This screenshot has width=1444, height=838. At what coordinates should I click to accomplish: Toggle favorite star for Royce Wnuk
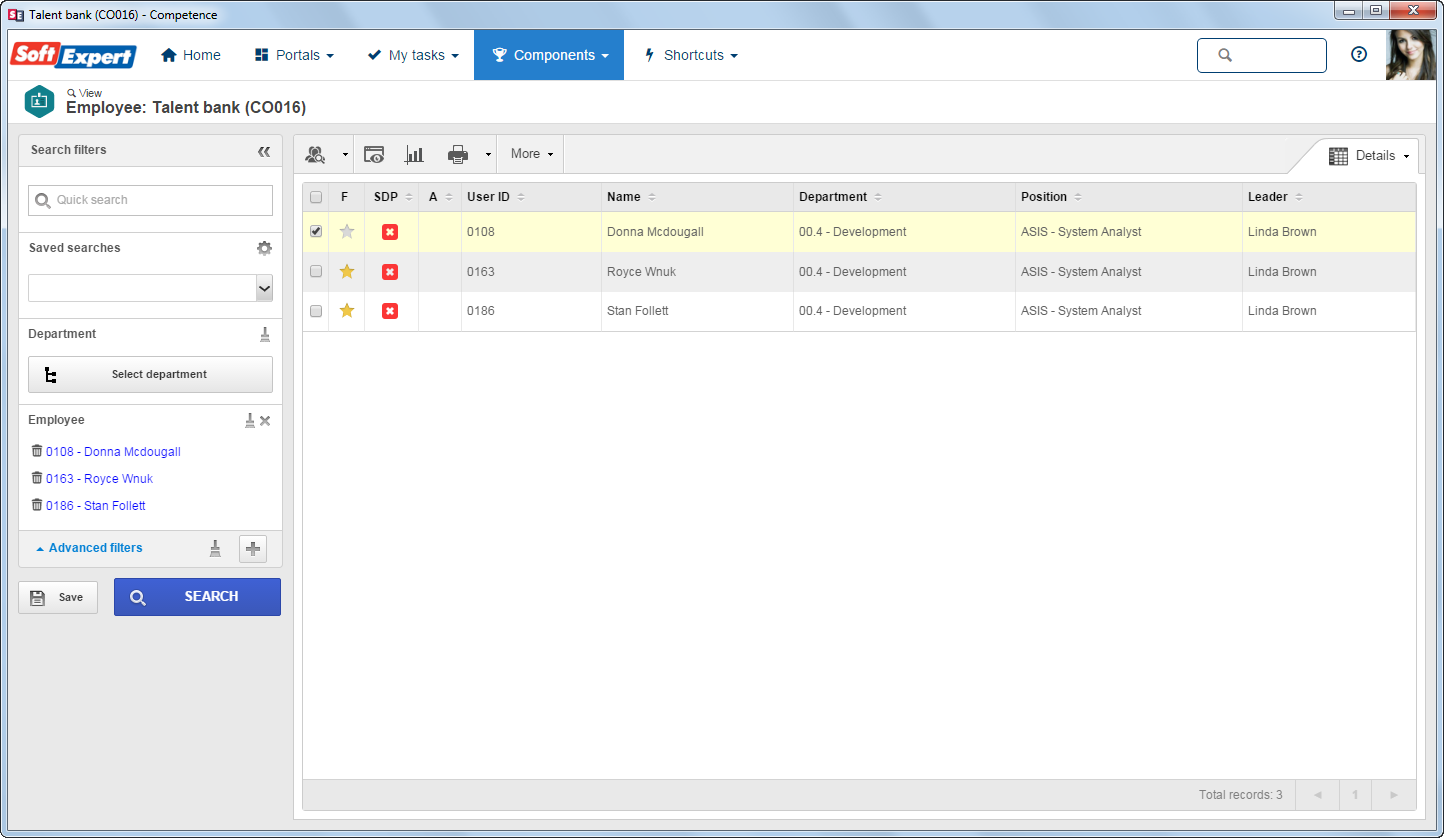tap(347, 271)
